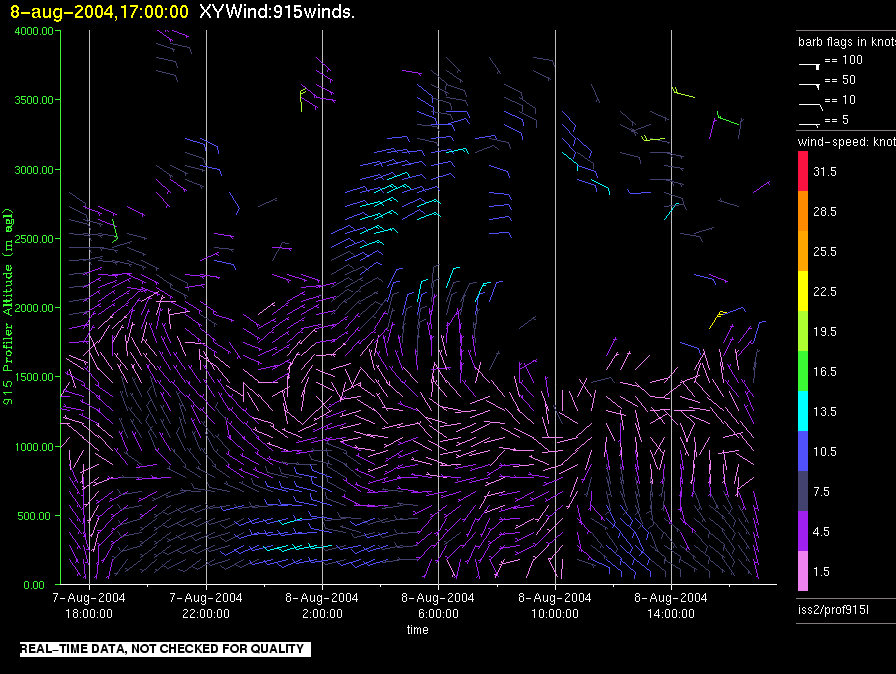Click the '7-Aug-2004 18:00:00' time label
Image resolution: width=896 pixels, height=674 pixels.
89,605
